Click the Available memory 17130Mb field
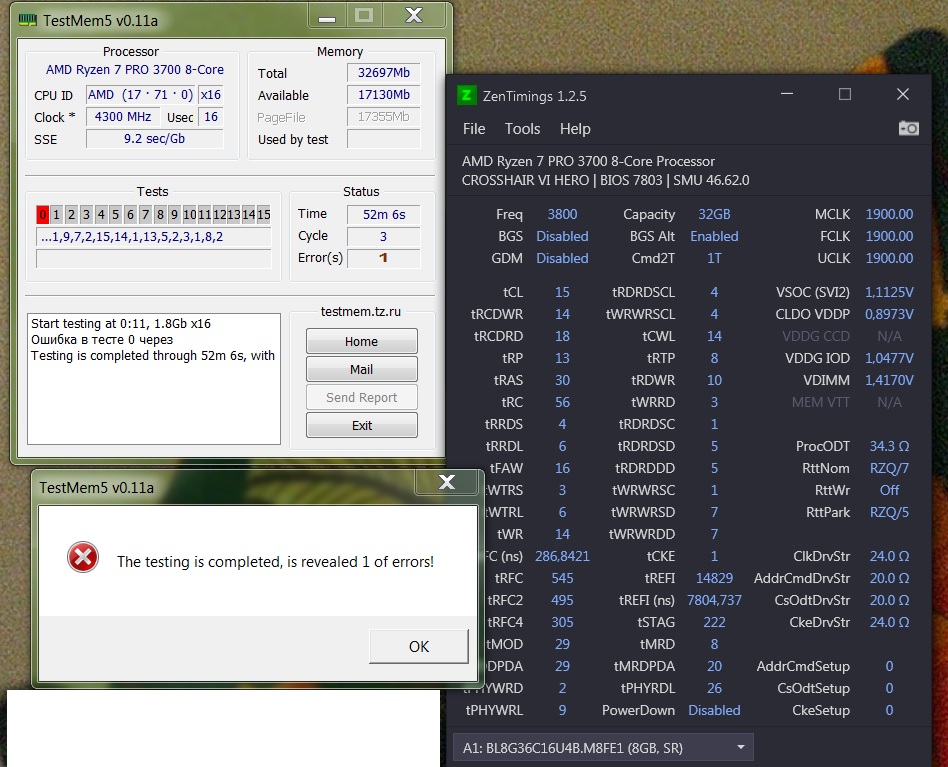The image size is (948, 767). pyautogui.click(x=383, y=95)
